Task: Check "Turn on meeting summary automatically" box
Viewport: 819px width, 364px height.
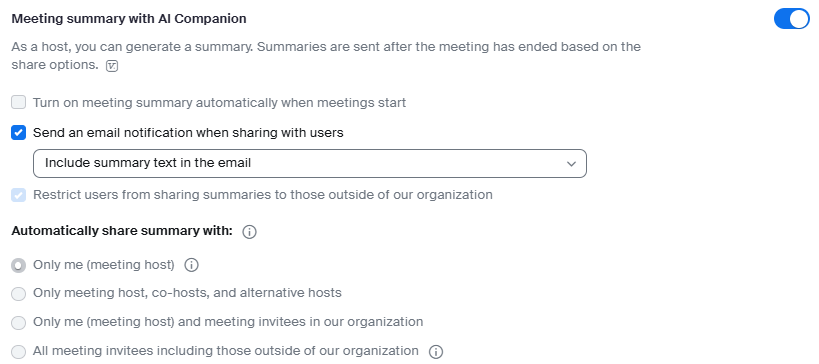Action: (18, 102)
